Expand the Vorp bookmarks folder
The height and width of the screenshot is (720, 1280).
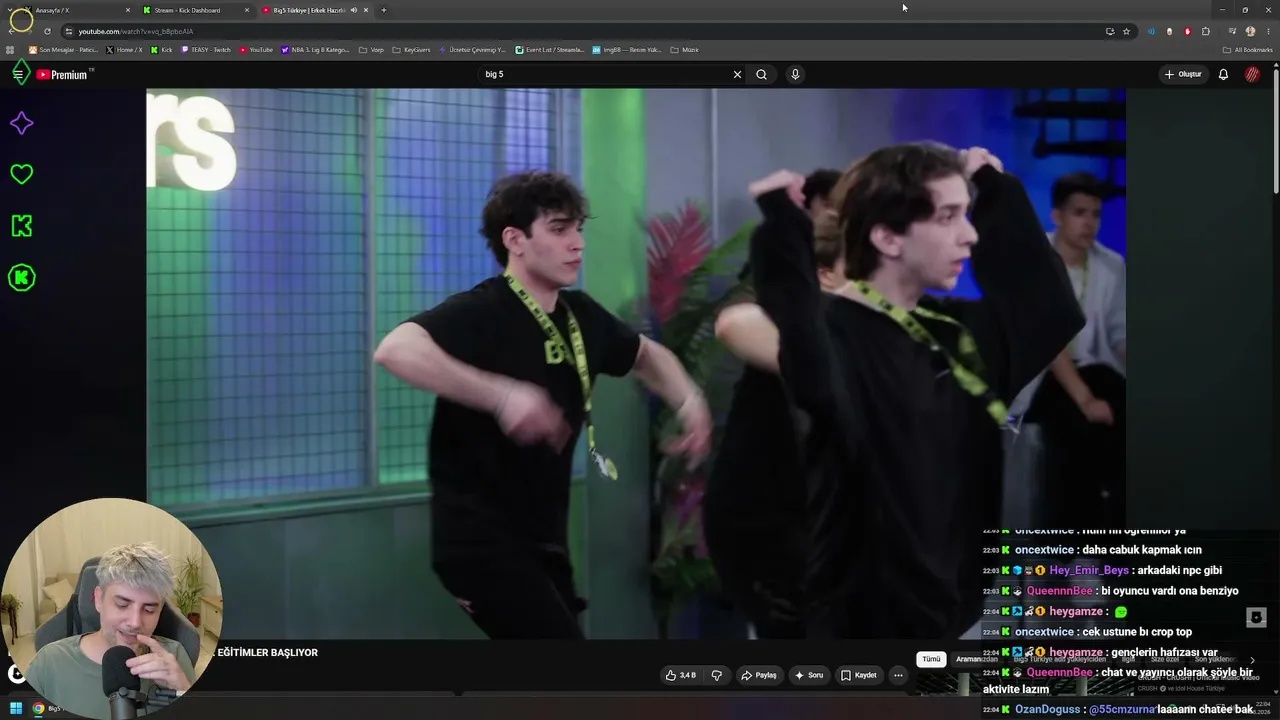click(371, 50)
